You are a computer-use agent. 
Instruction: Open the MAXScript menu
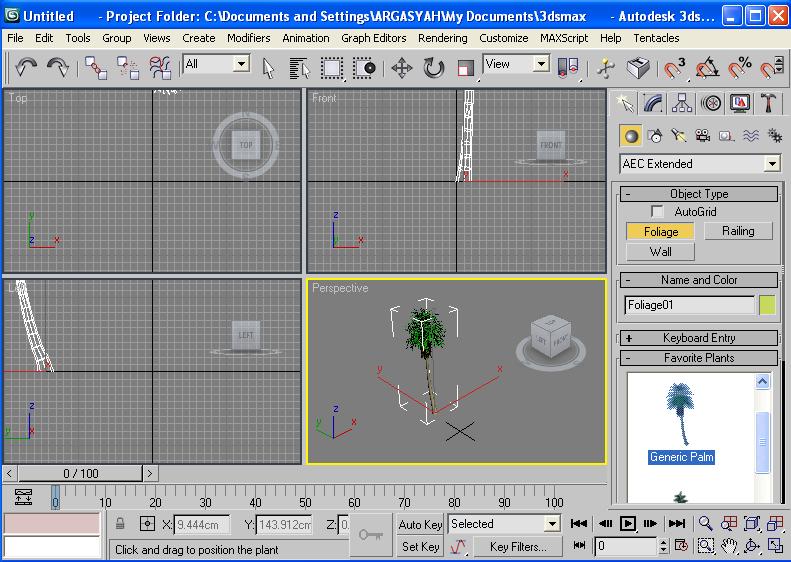pyautogui.click(x=564, y=38)
